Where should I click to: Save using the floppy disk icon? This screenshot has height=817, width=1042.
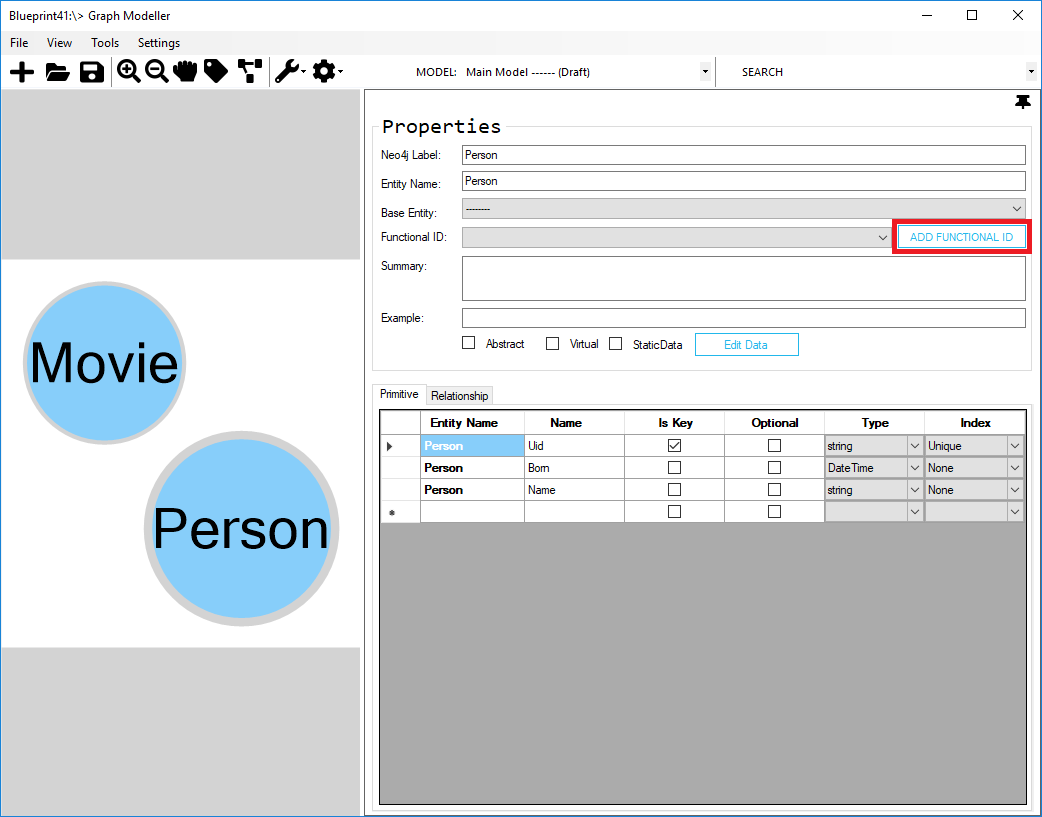point(92,72)
